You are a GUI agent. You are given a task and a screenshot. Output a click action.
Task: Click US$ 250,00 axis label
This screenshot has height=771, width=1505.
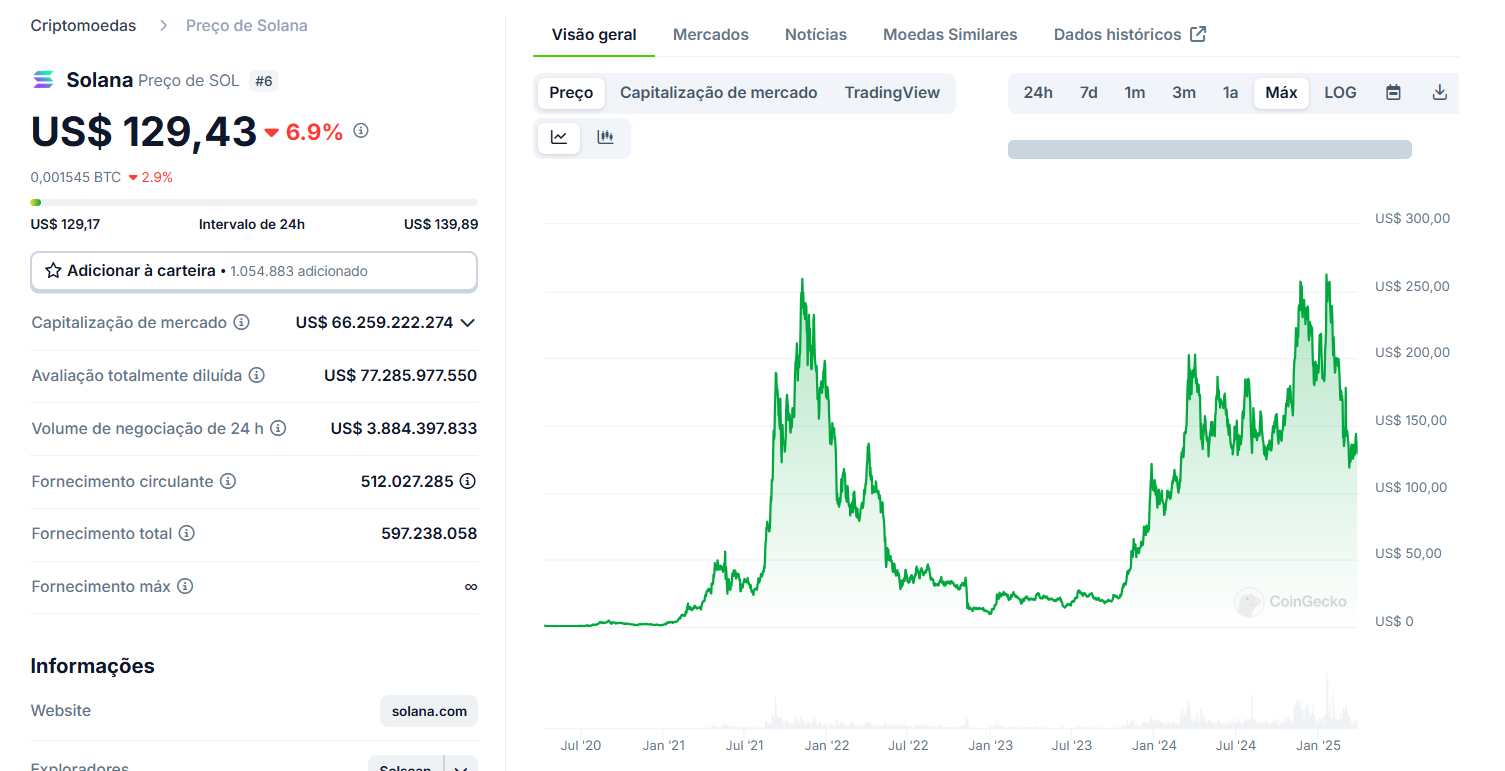coord(1412,286)
